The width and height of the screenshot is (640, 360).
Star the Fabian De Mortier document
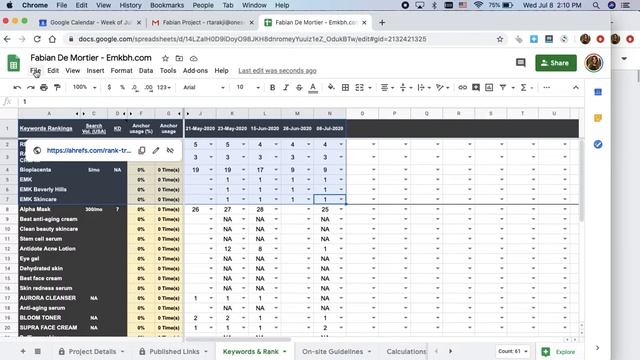[165, 58]
